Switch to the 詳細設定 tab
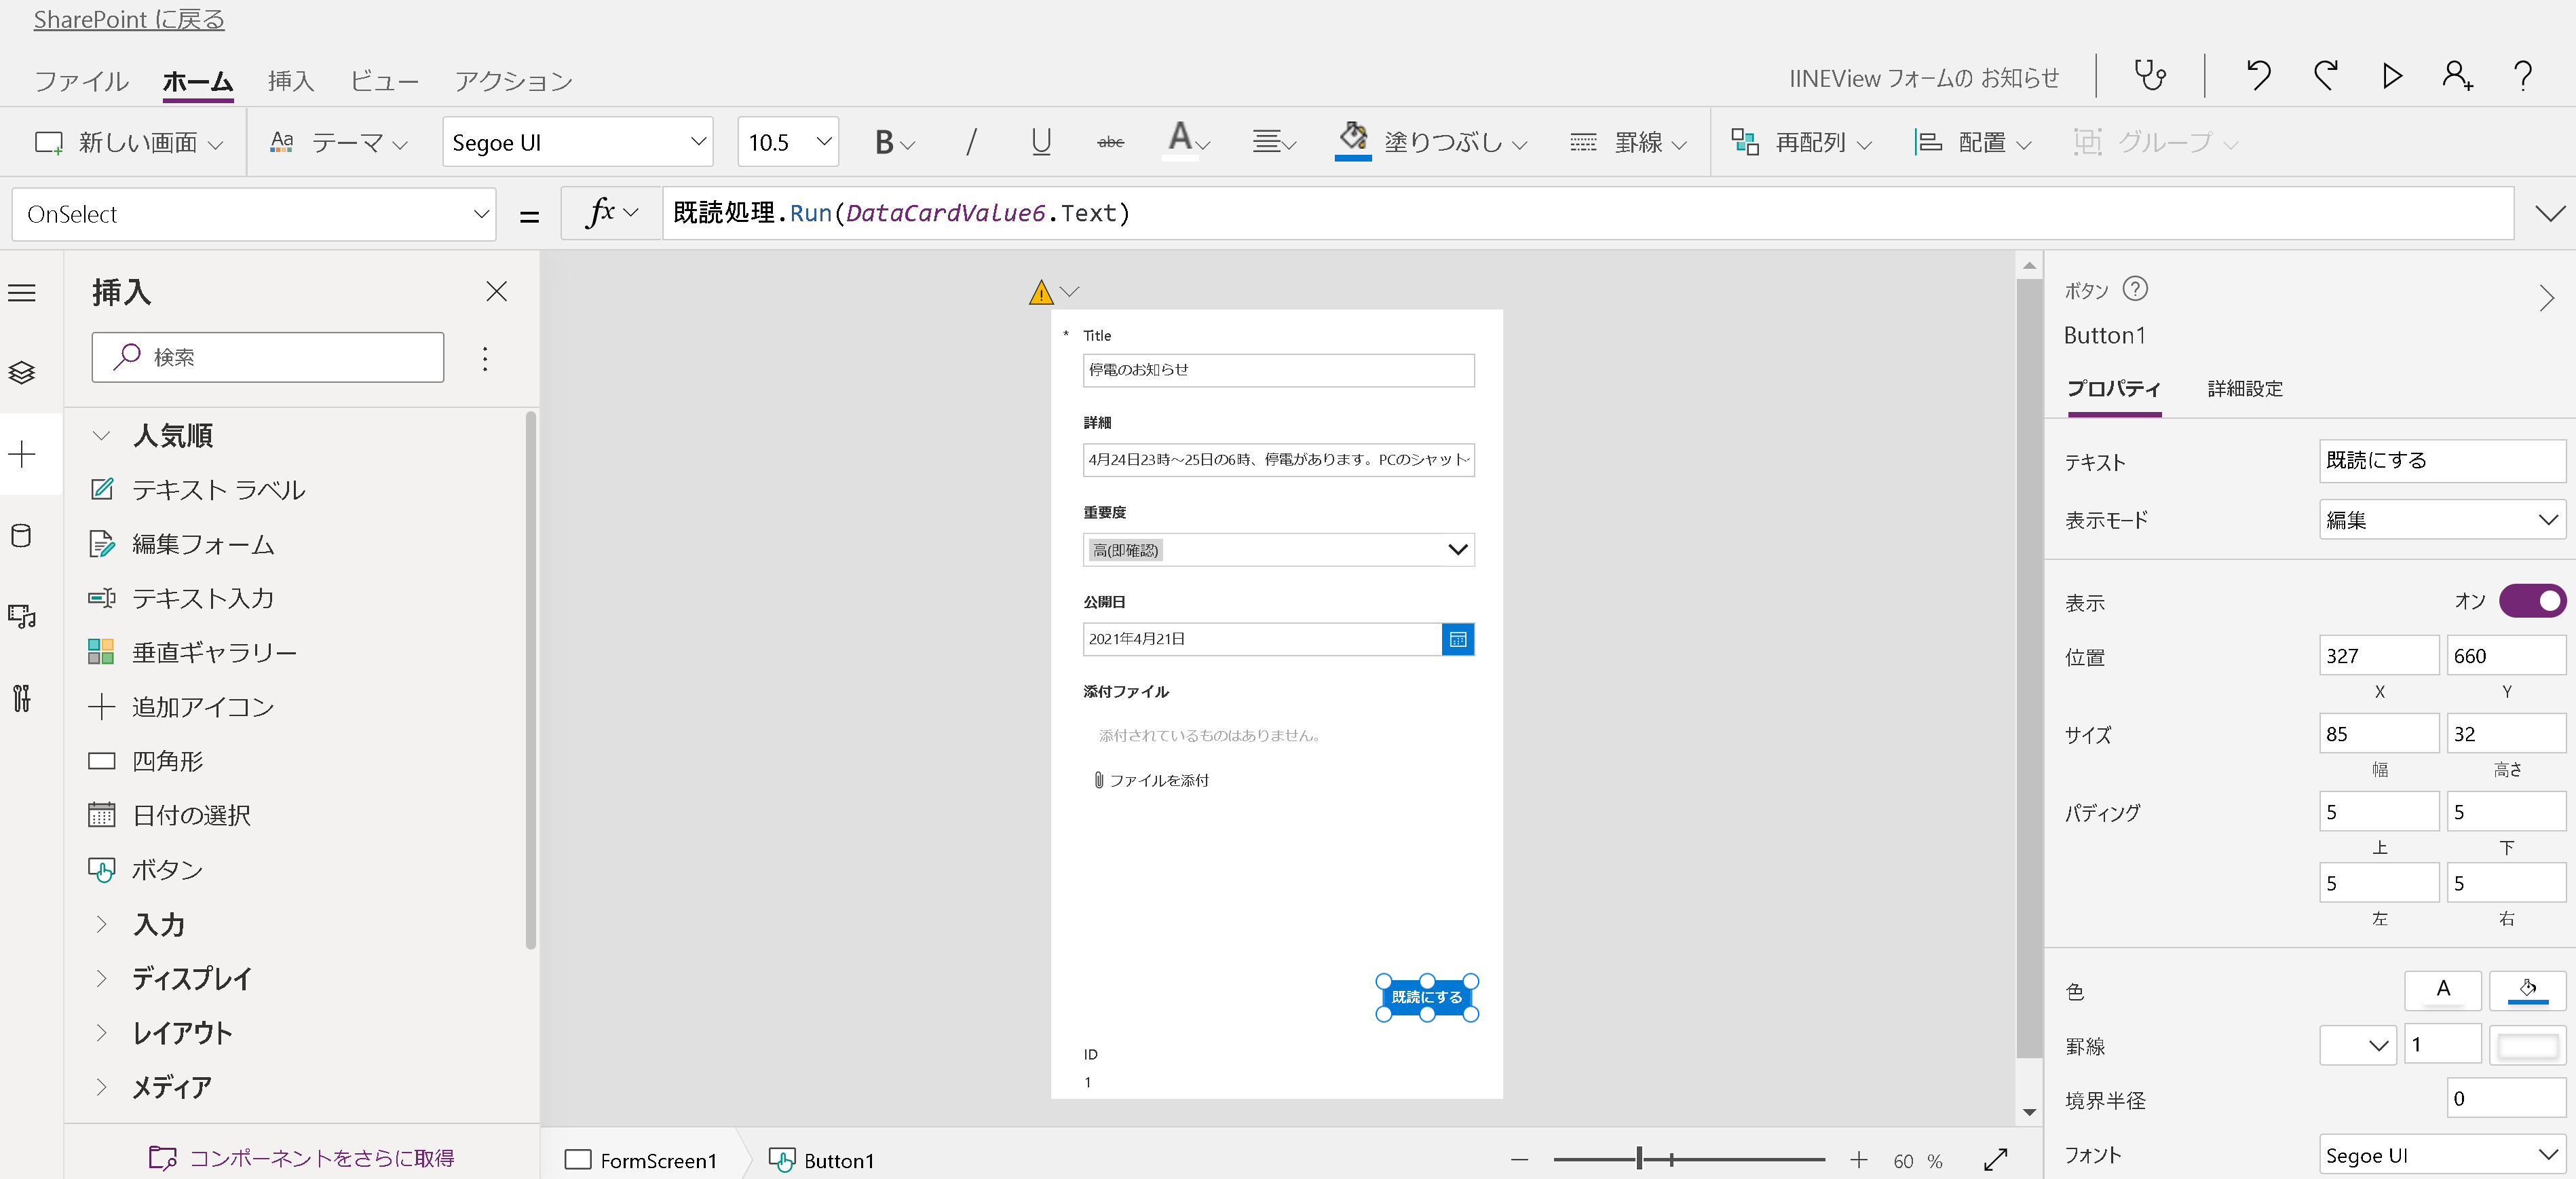Viewport: 2576px width, 1179px height. pos(2244,388)
